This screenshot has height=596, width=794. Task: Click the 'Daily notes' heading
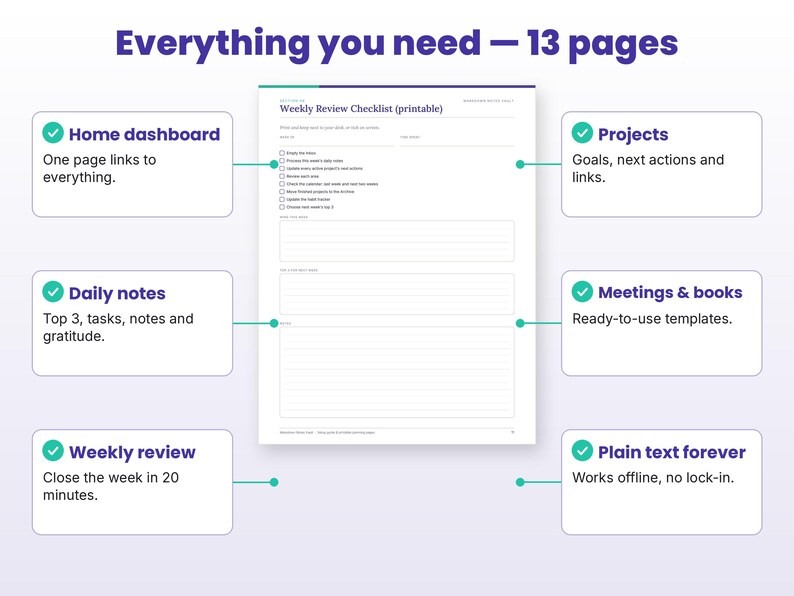click(117, 293)
